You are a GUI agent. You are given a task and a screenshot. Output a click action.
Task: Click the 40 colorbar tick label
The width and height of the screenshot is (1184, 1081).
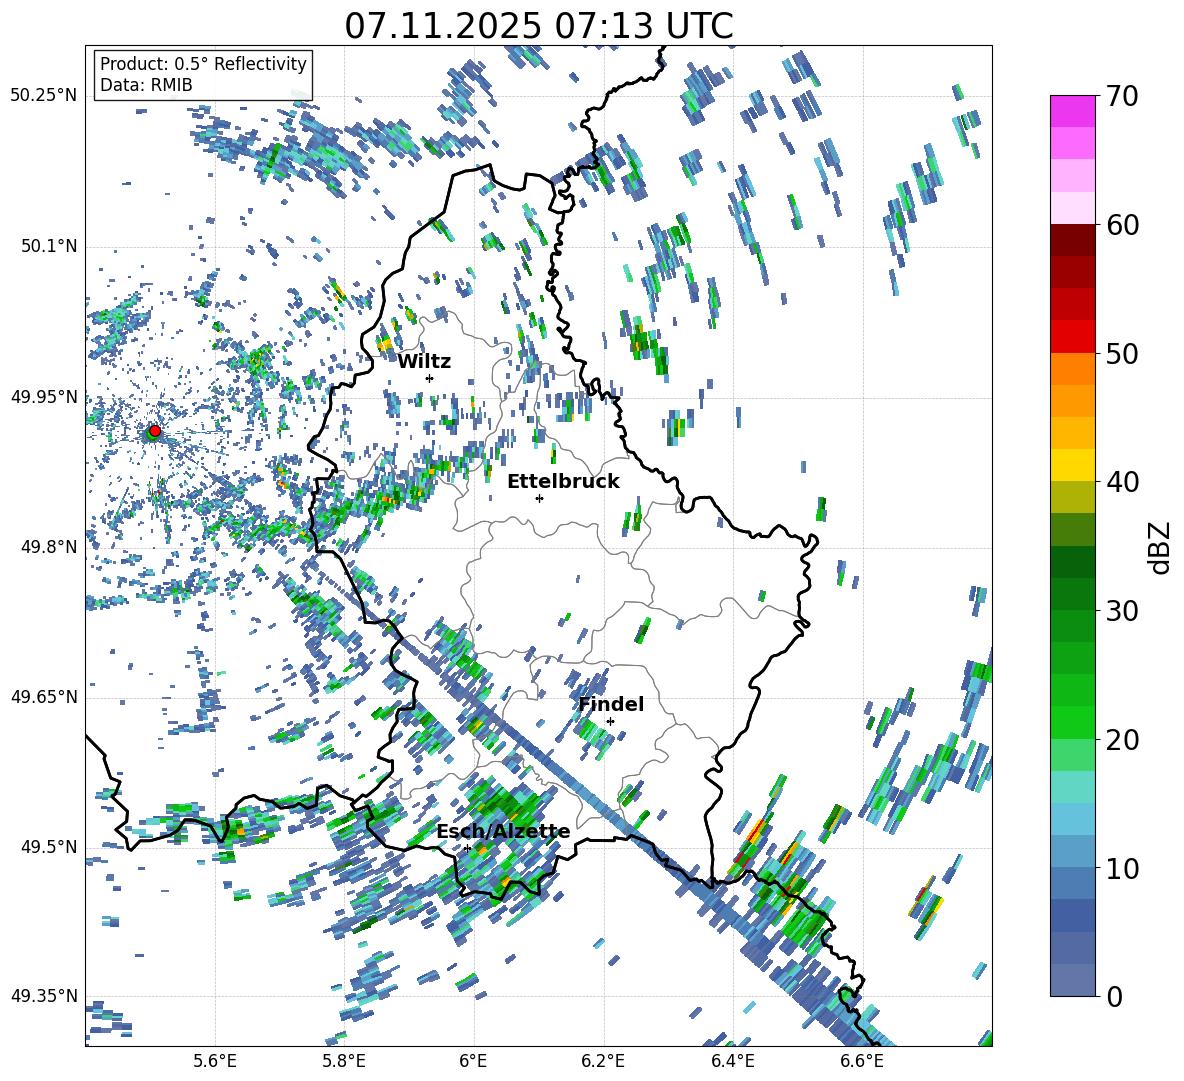point(1123,482)
